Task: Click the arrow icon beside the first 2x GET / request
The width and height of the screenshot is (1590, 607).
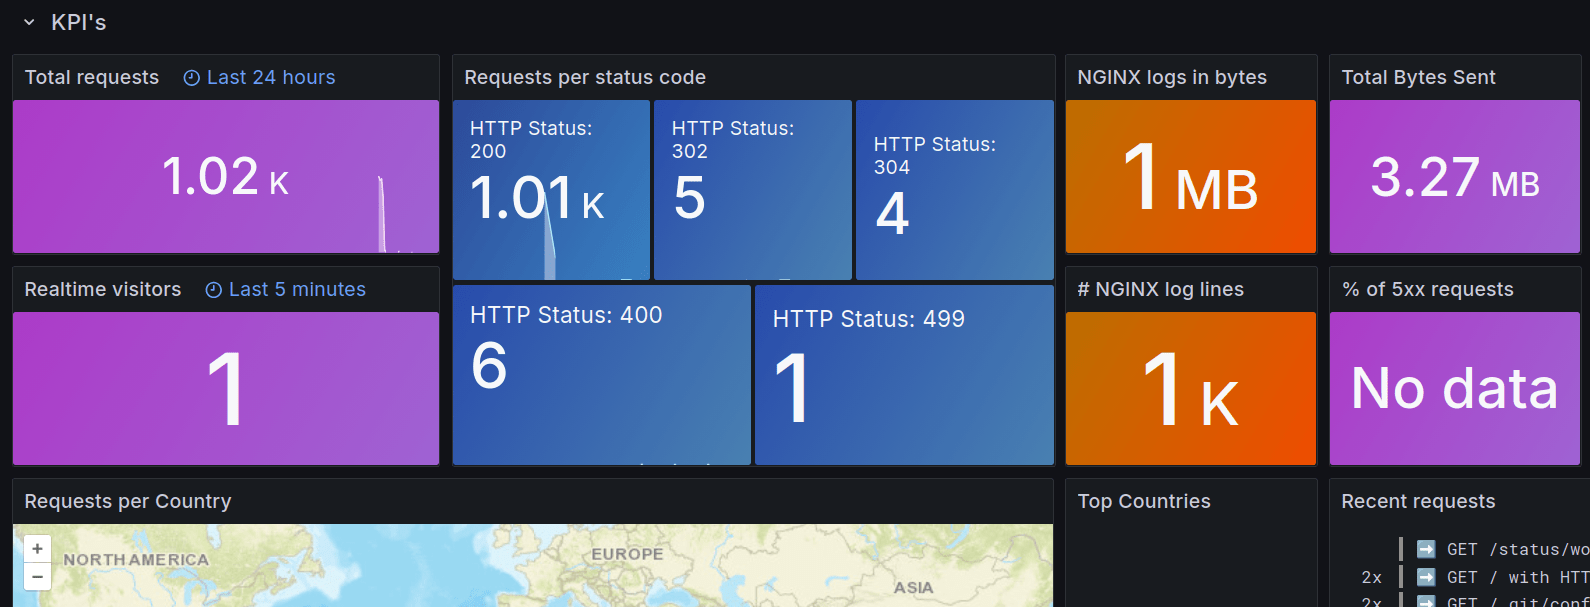Action: 1426,577
